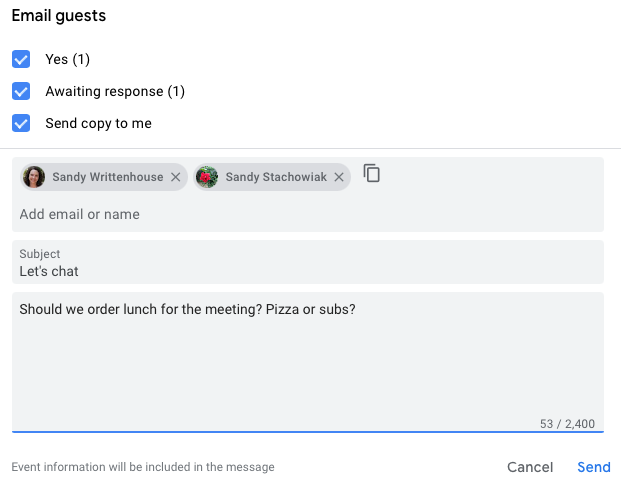The height and width of the screenshot is (488, 621).
Task: Click Sandy Writtenhouse's profile photo
Action: 34,177
